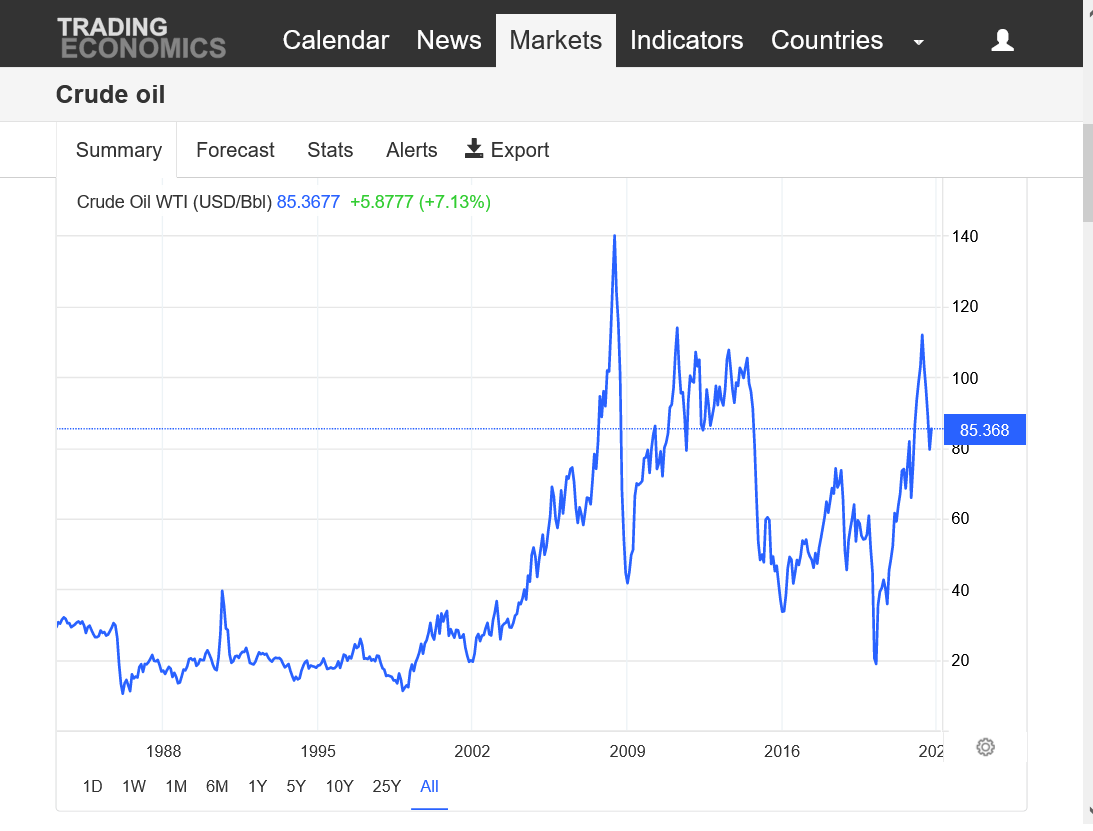Expand the navbar caret dropdown

pyautogui.click(x=918, y=42)
